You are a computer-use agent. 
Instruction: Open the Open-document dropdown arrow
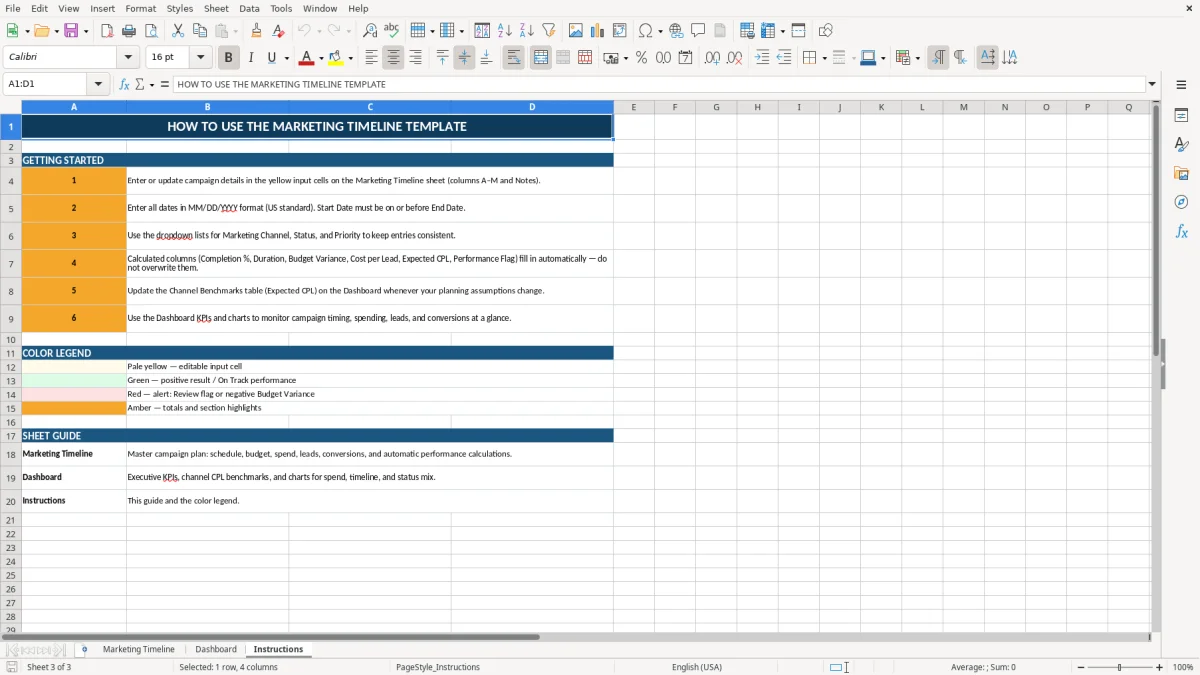[55, 31]
